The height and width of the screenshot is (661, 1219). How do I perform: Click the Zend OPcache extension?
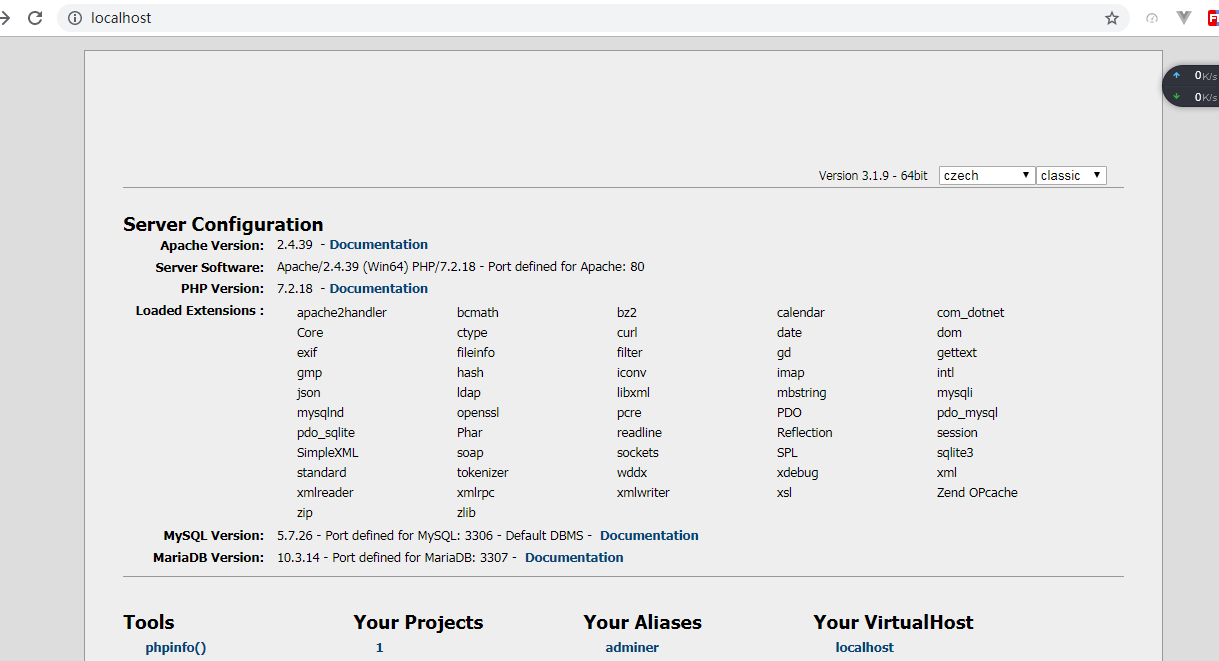point(977,493)
